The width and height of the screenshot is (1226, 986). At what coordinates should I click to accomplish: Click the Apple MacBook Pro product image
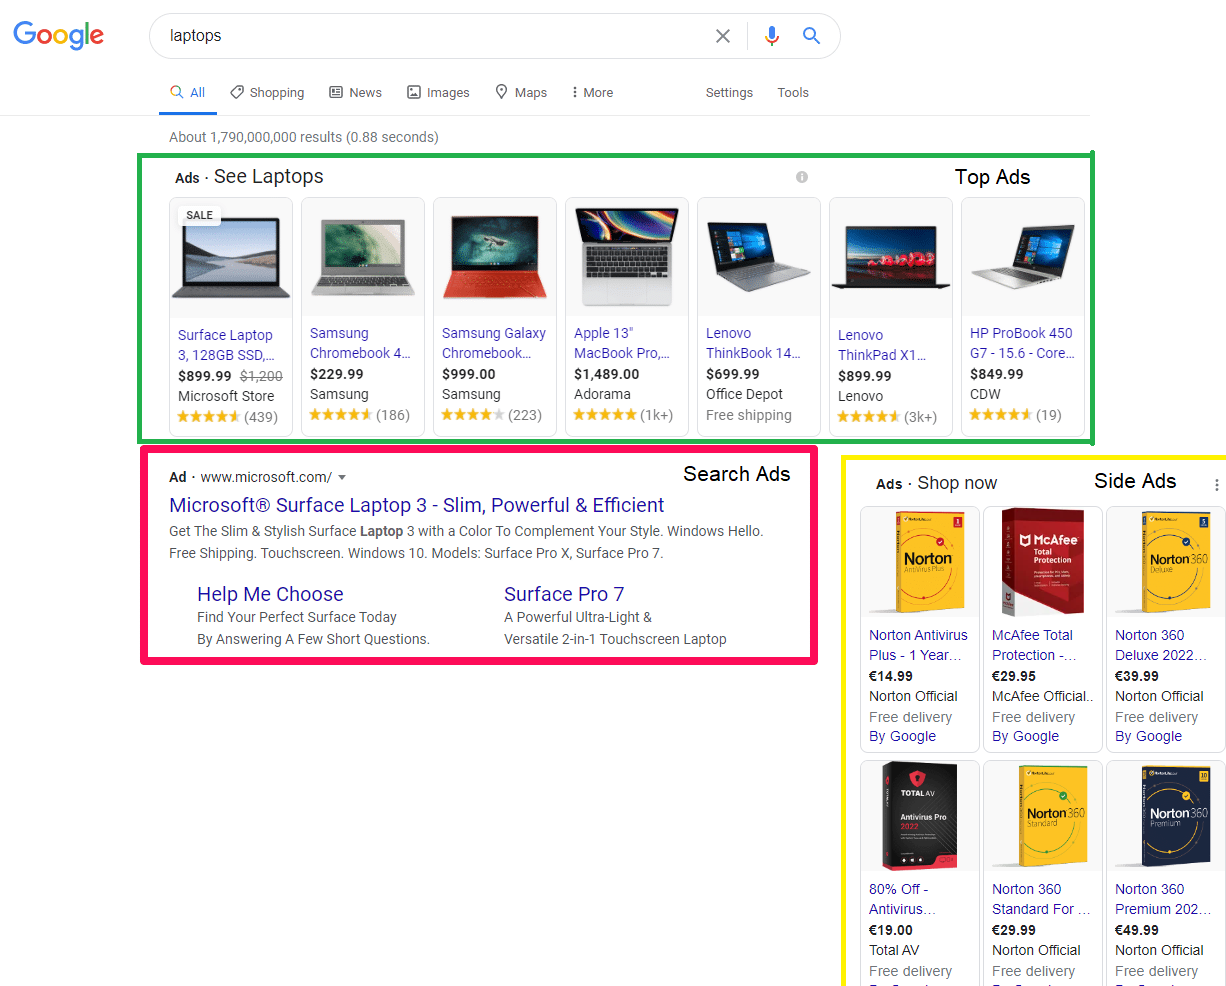pos(627,258)
